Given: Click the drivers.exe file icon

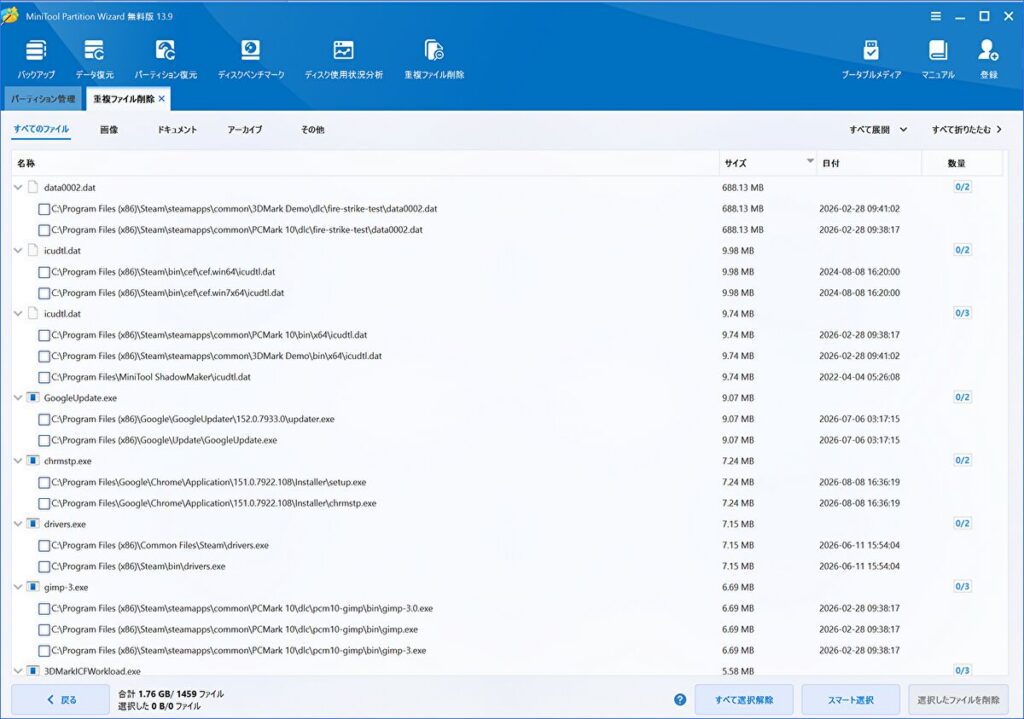Looking at the screenshot, I should coord(33,524).
